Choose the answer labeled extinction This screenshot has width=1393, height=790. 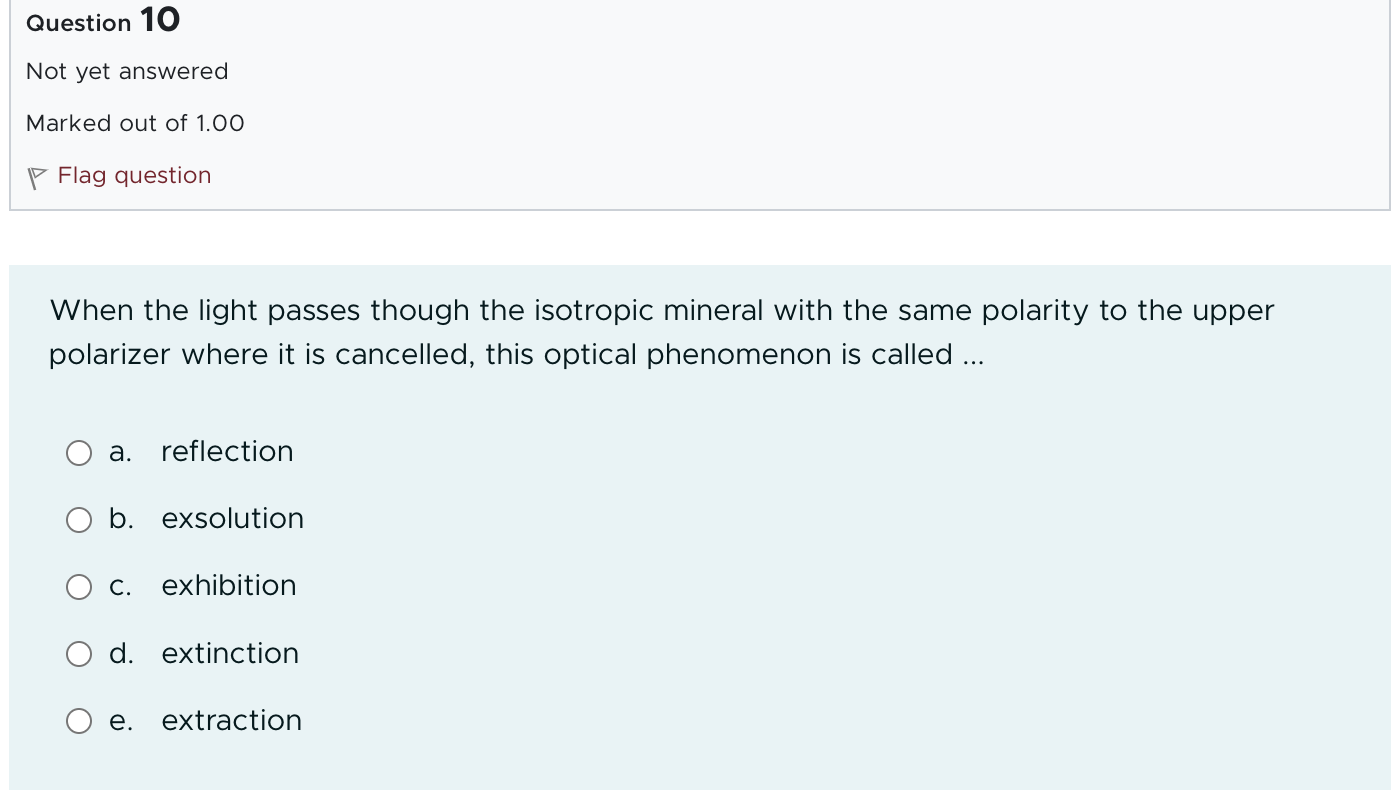(x=230, y=653)
